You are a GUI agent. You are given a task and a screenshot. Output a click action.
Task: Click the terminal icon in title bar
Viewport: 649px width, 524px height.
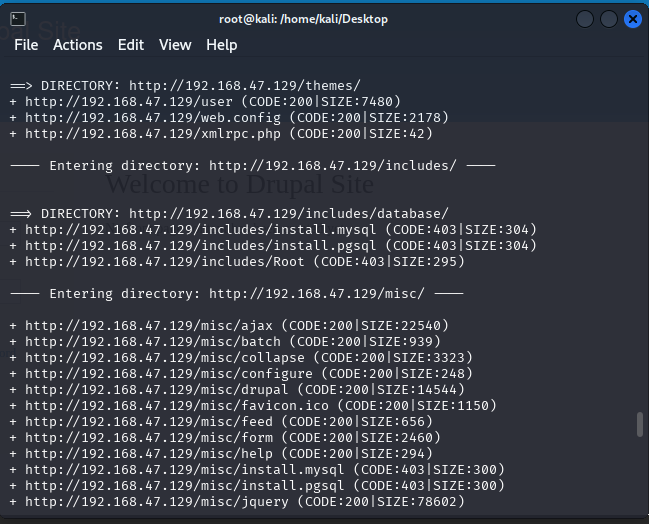click(19, 18)
